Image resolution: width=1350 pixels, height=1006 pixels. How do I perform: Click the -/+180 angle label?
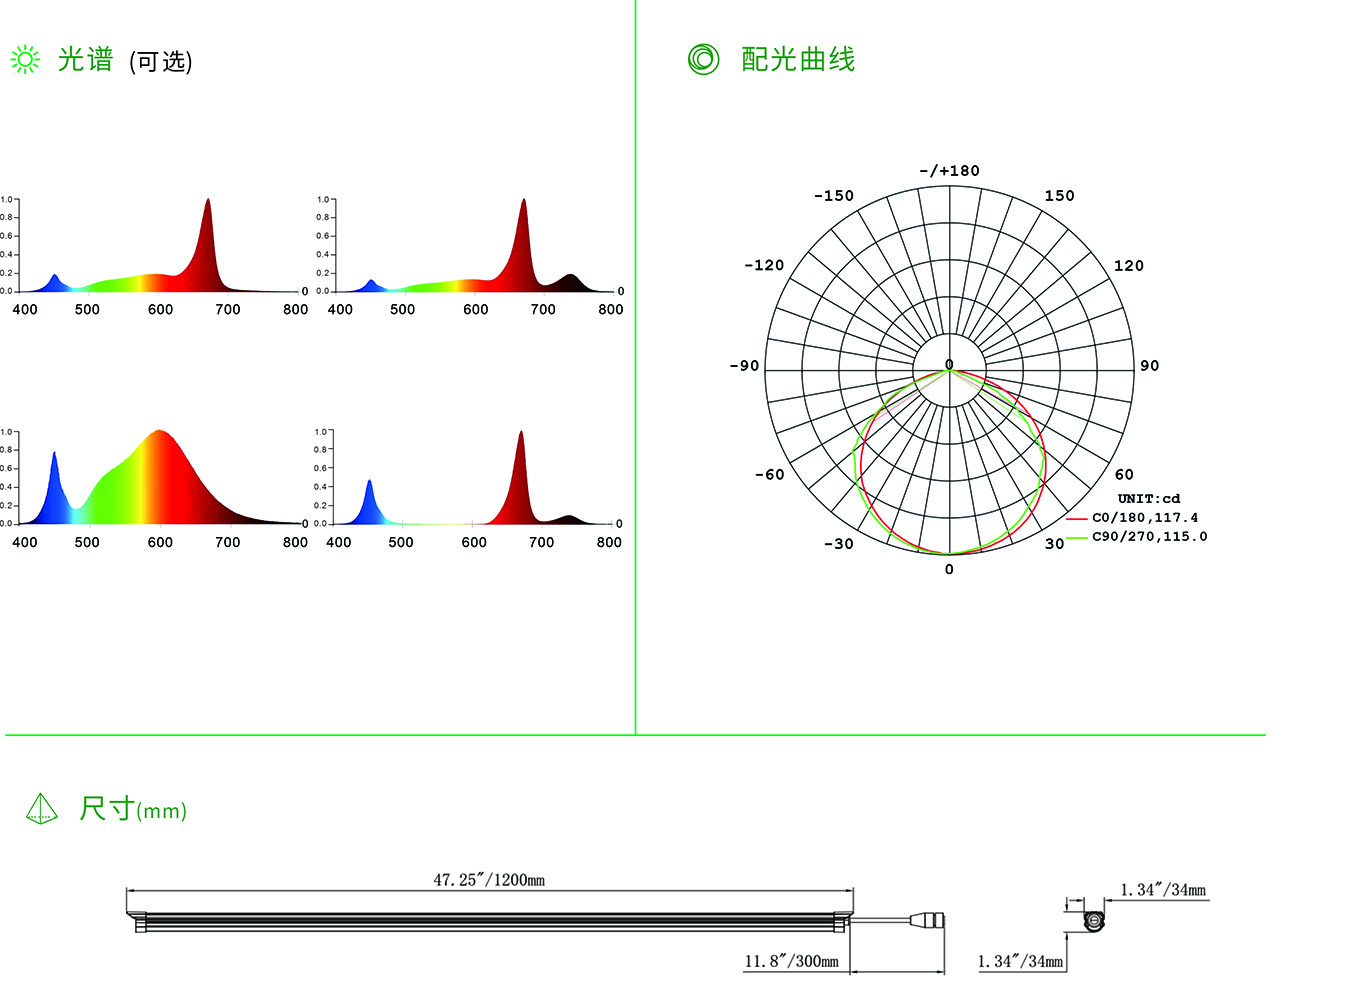(x=949, y=171)
